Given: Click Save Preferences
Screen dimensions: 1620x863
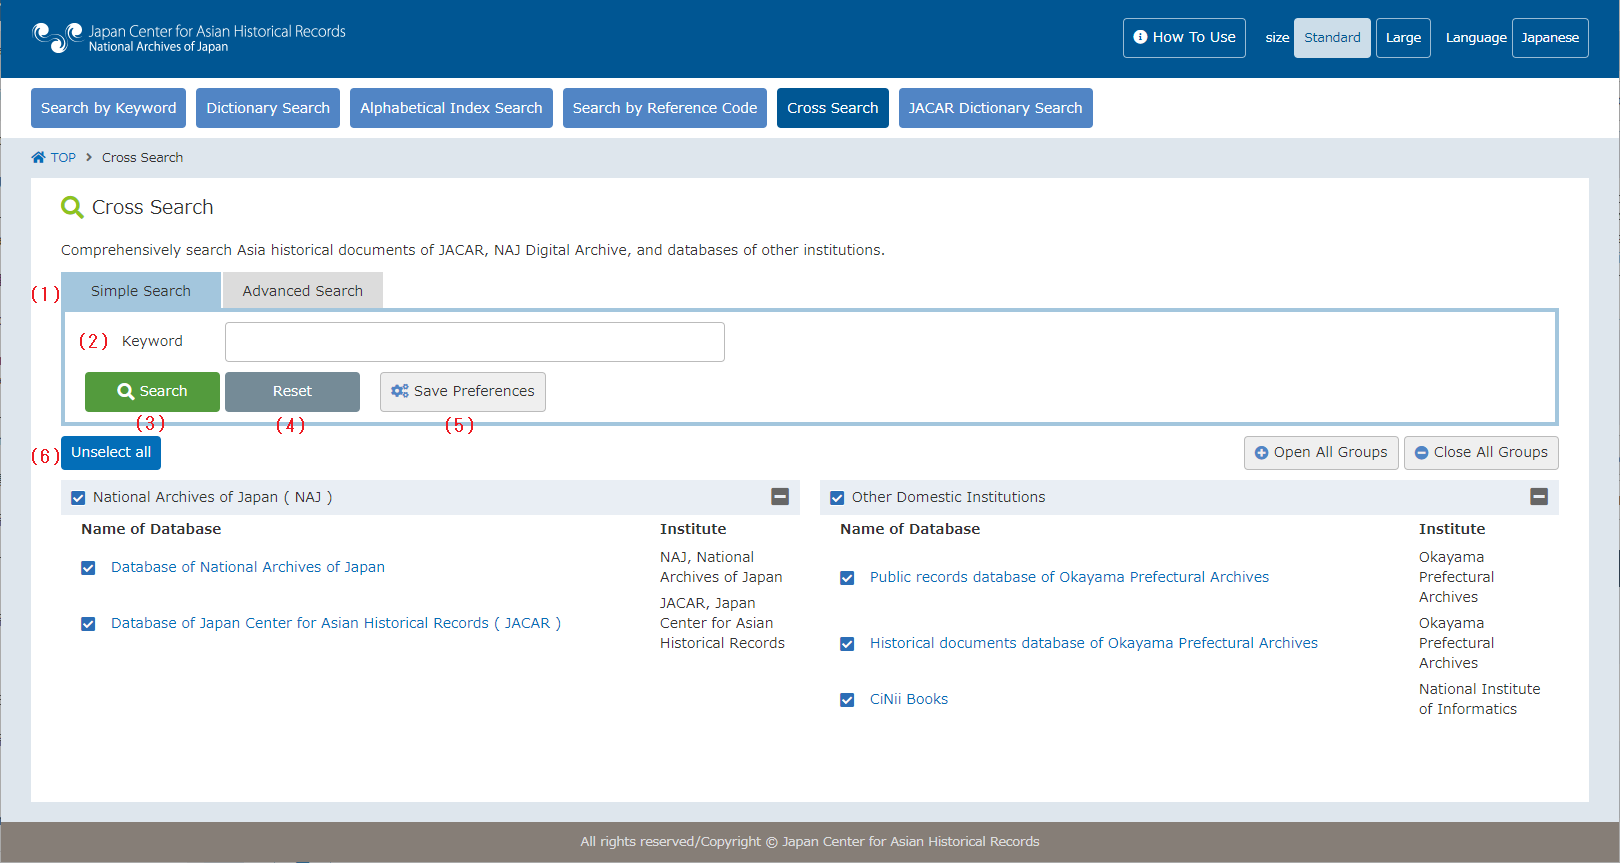Looking at the screenshot, I should click(463, 392).
